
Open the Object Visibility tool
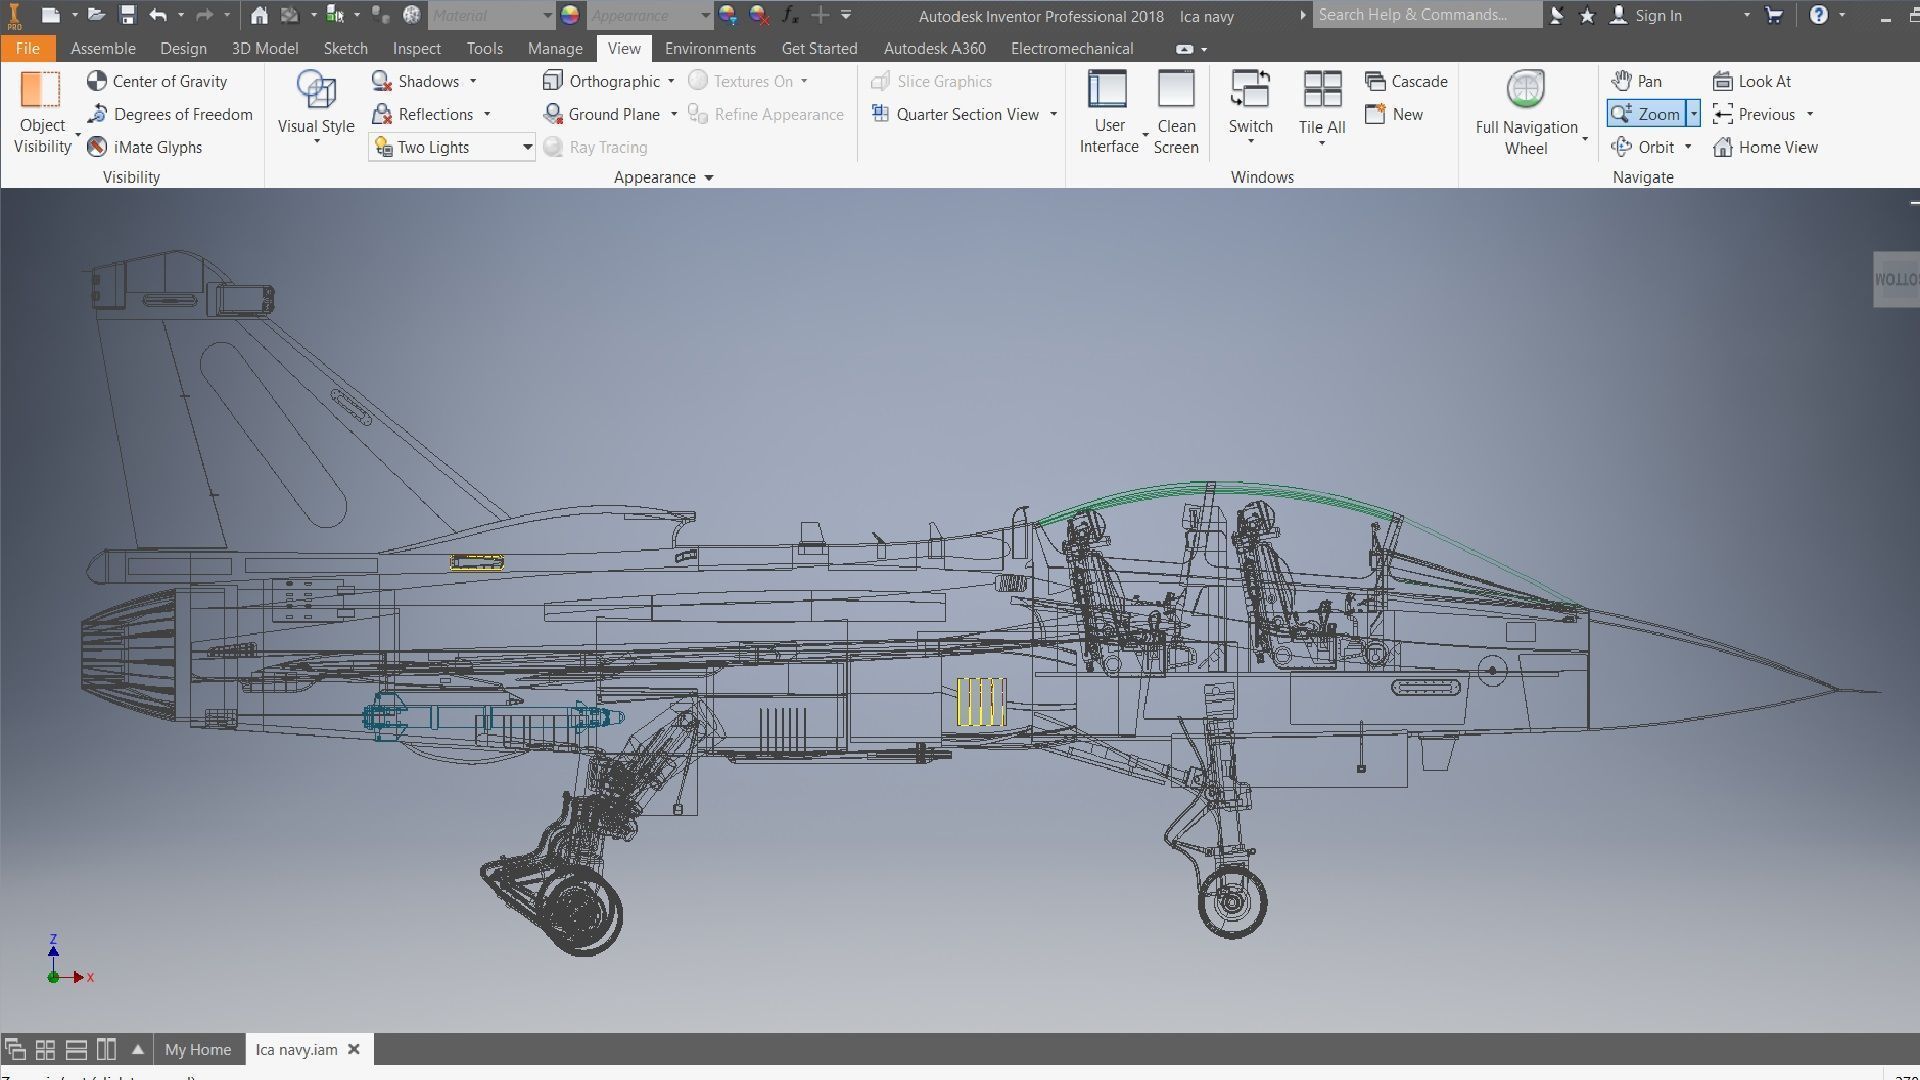coord(42,112)
